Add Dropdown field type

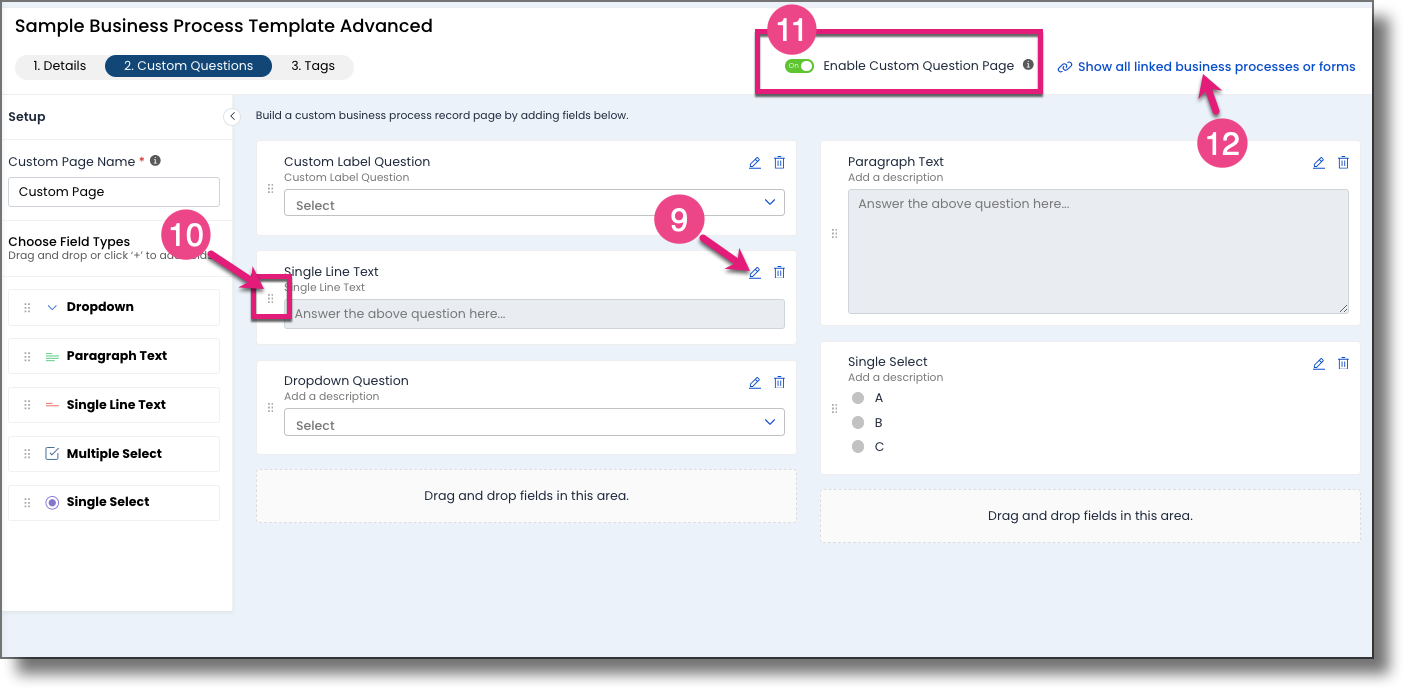pos(114,307)
